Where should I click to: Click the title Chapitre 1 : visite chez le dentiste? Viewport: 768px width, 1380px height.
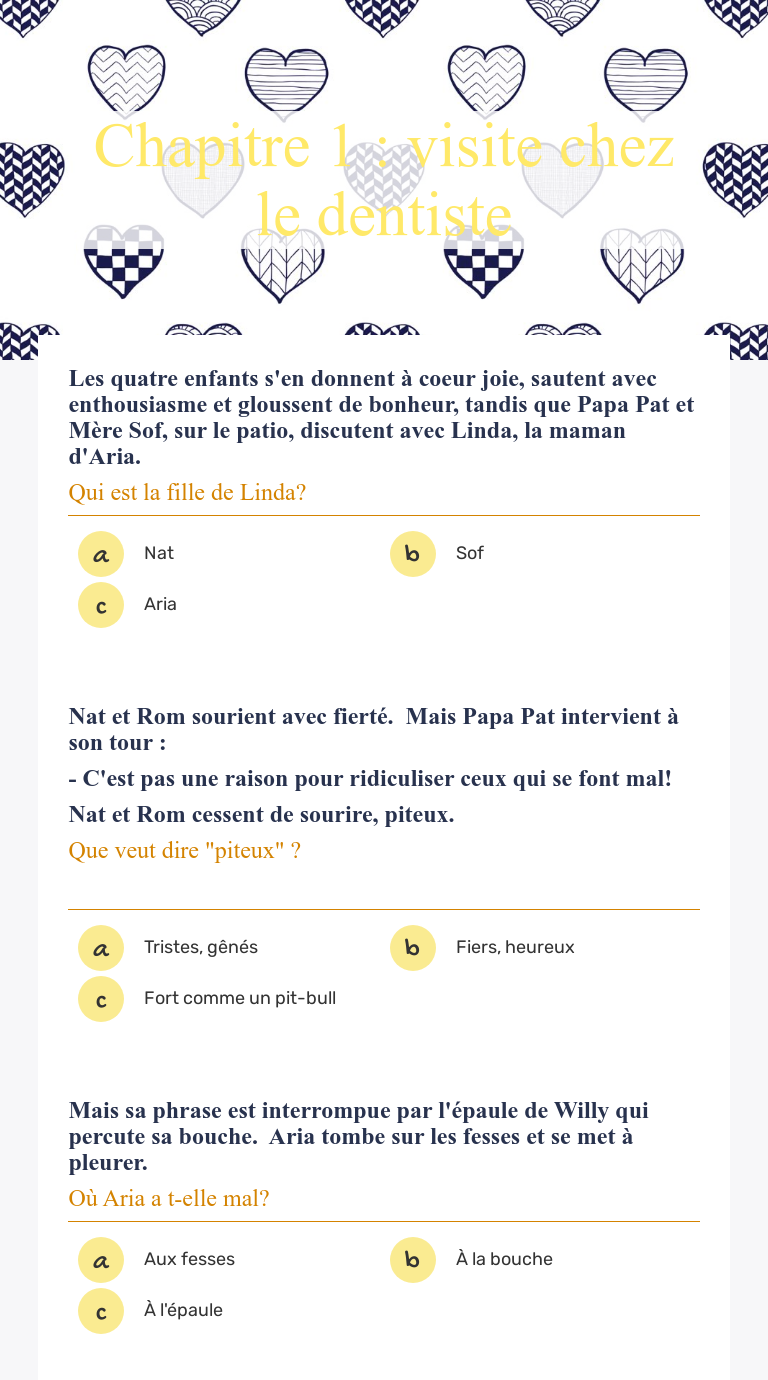coord(384,180)
